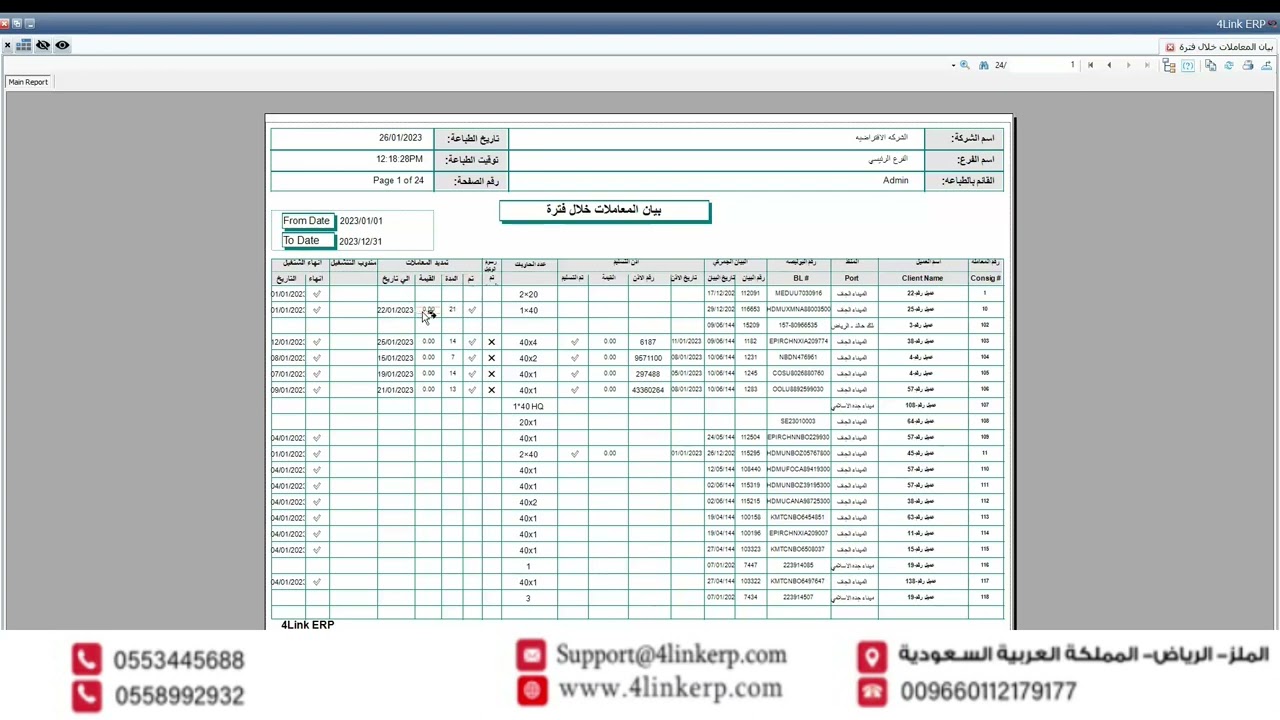
Task: Click the permit number 297488
Action: (648, 374)
